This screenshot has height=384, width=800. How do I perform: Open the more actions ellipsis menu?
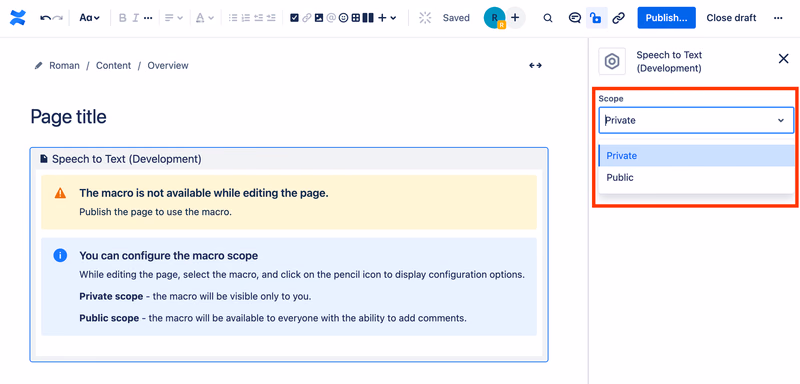[x=778, y=18]
